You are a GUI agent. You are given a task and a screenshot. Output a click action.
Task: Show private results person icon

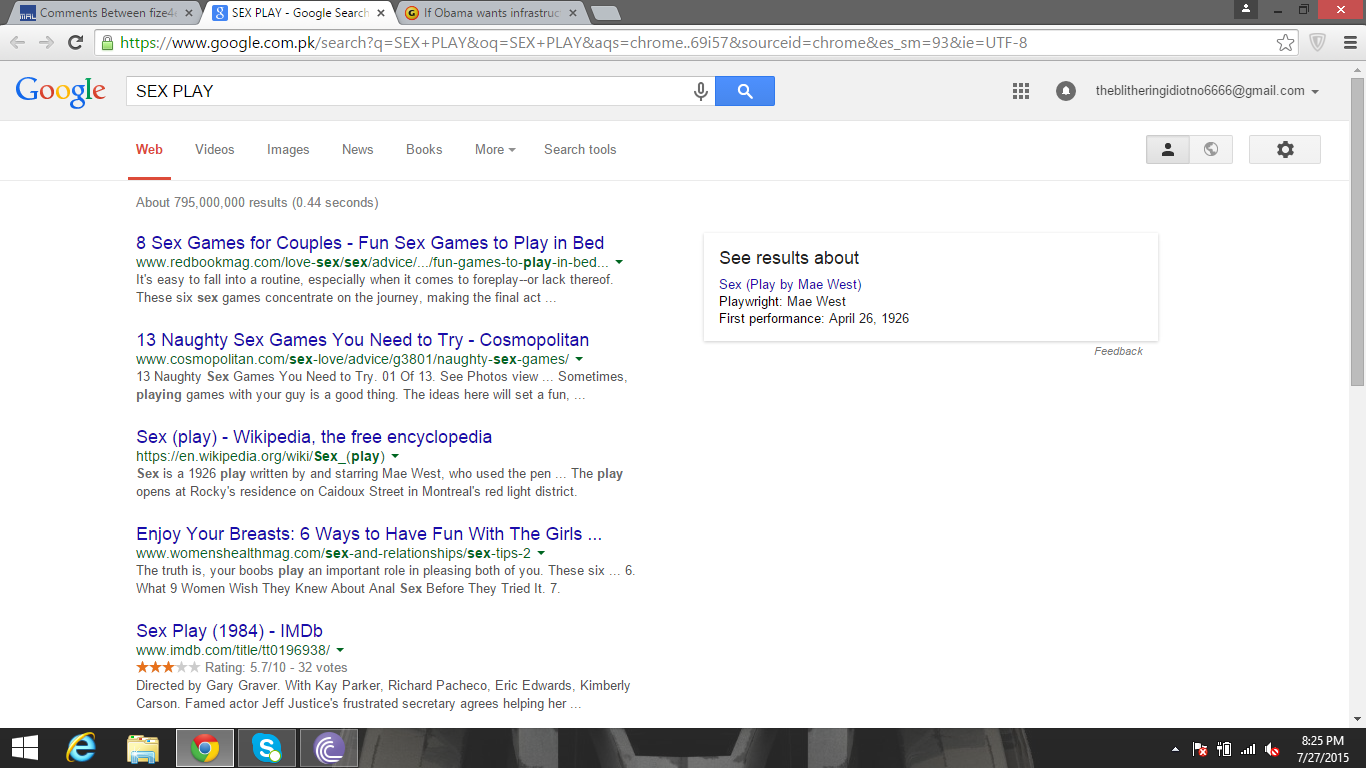click(1167, 149)
